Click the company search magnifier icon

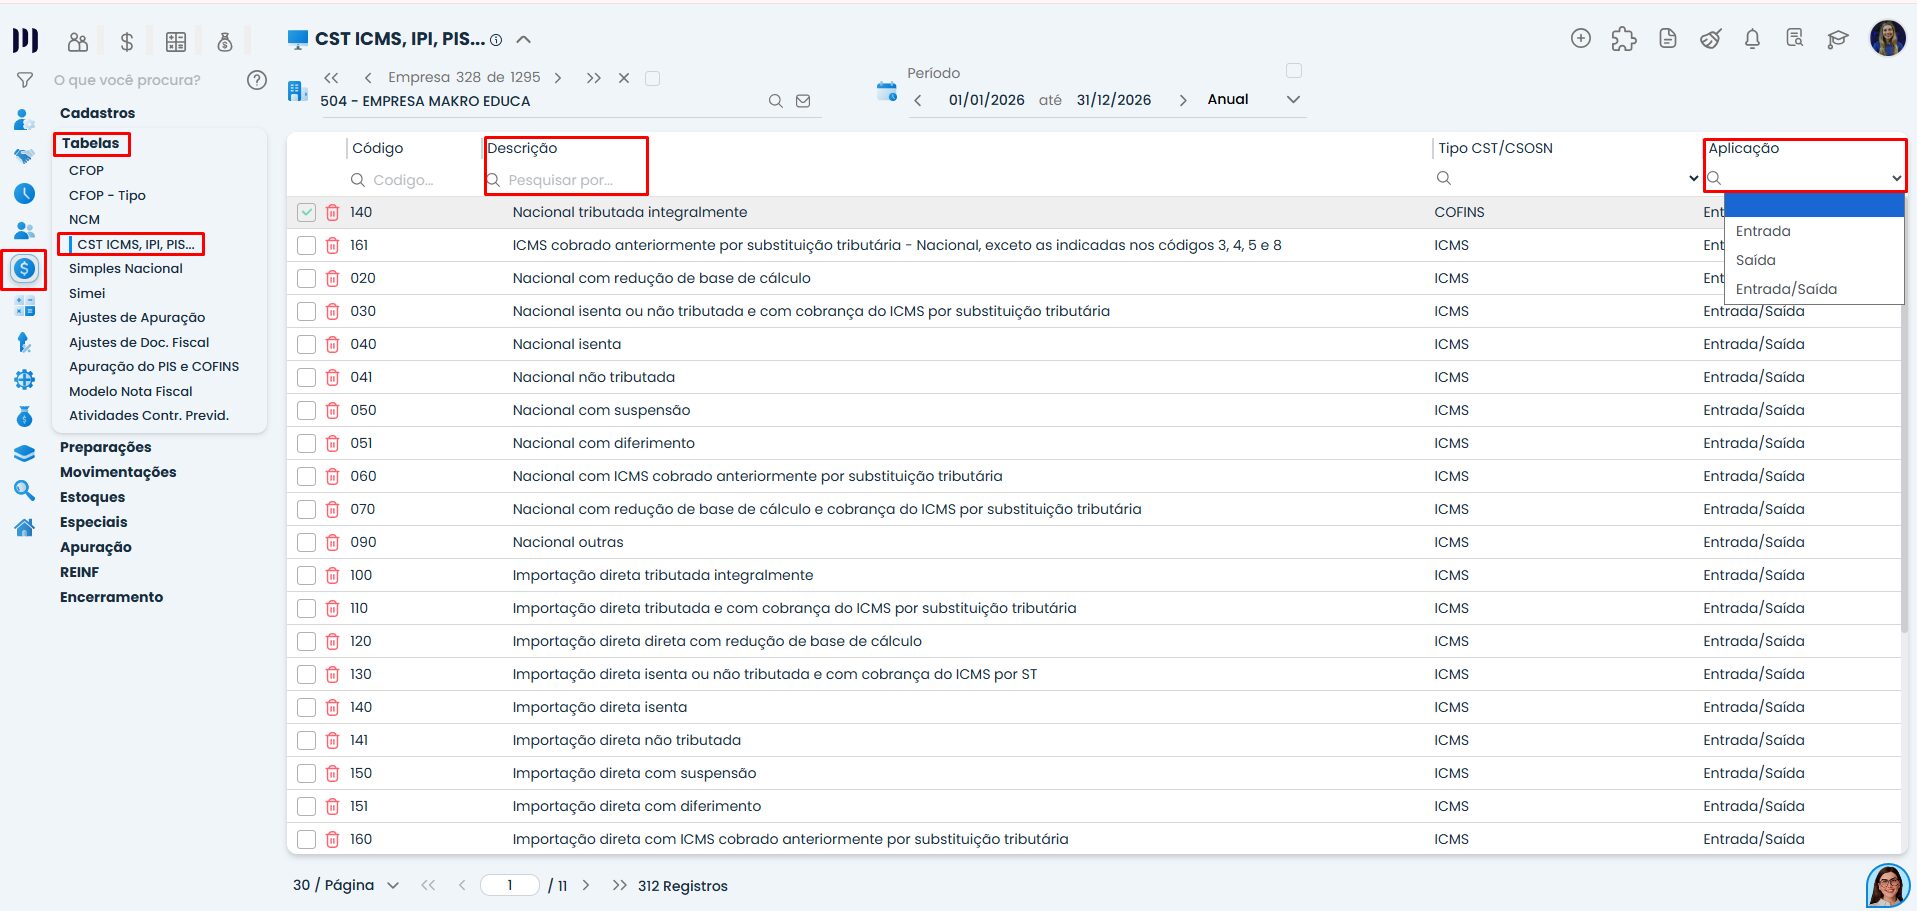click(x=775, y=101)
